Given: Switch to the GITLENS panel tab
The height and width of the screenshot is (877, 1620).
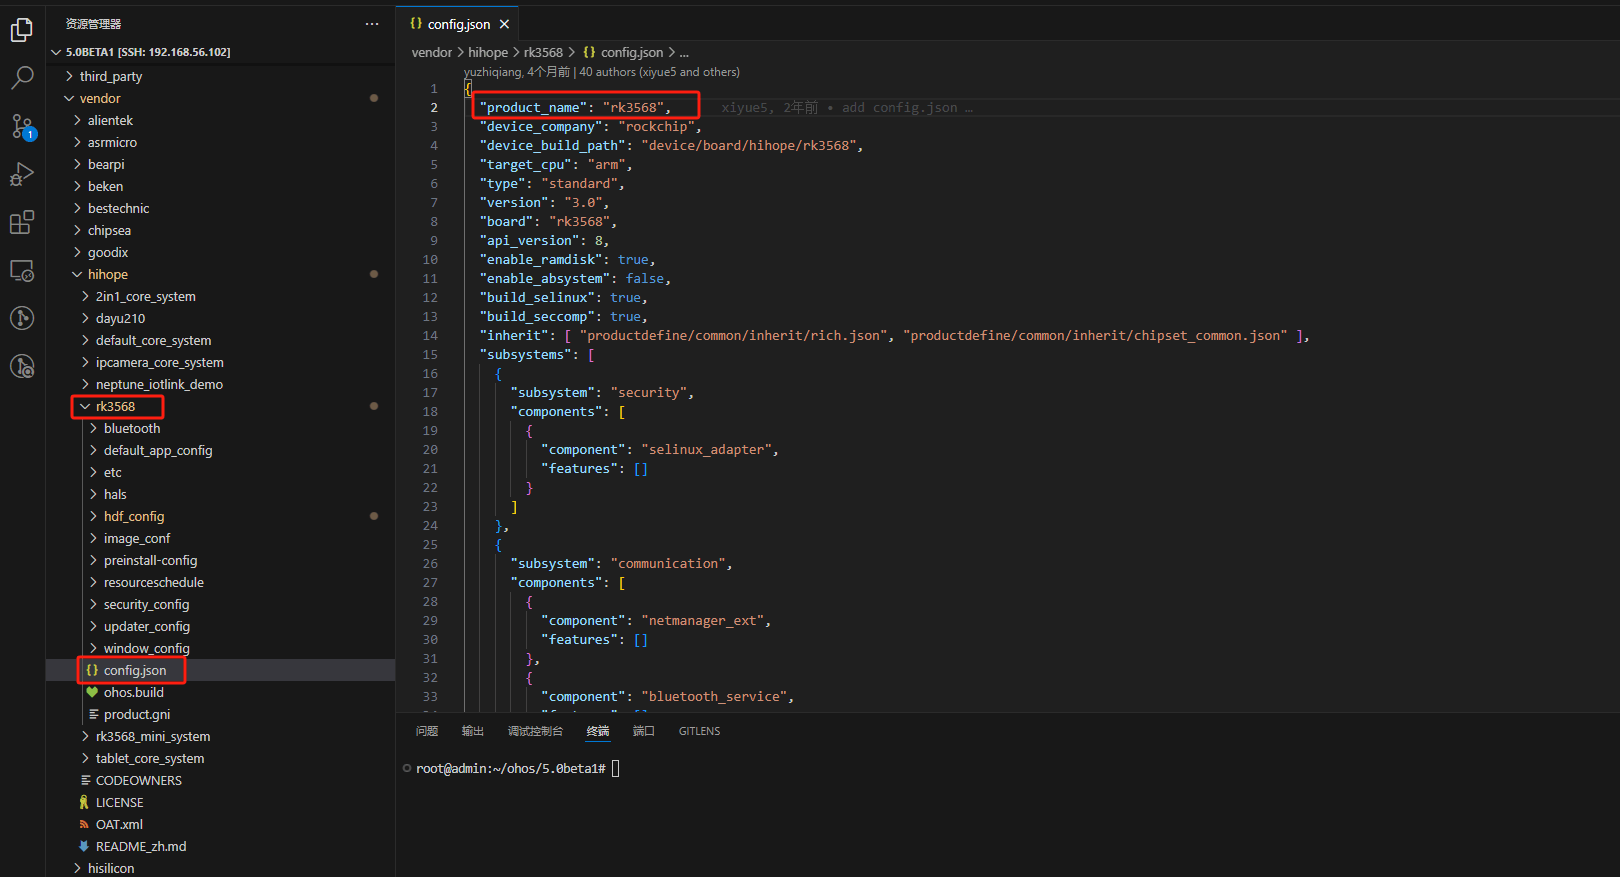Looking at the screenshot, I should [x=699, y=731].
